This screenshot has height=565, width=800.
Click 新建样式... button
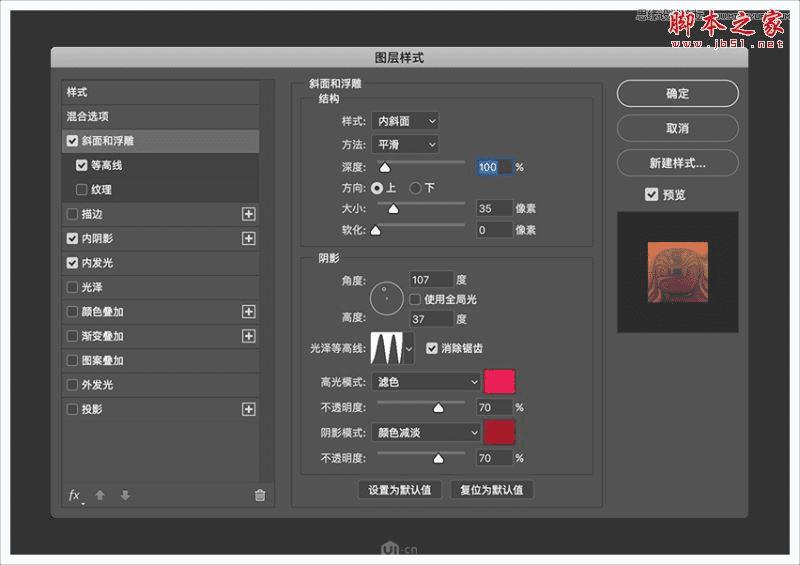click(x=678, y=163)
